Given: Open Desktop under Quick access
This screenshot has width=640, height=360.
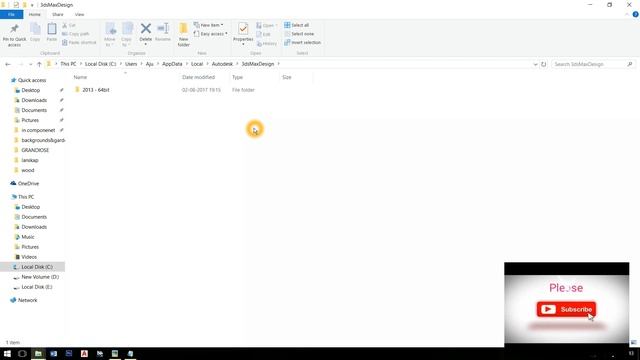Looking at the screenshot, I should (x=31, y=90).
